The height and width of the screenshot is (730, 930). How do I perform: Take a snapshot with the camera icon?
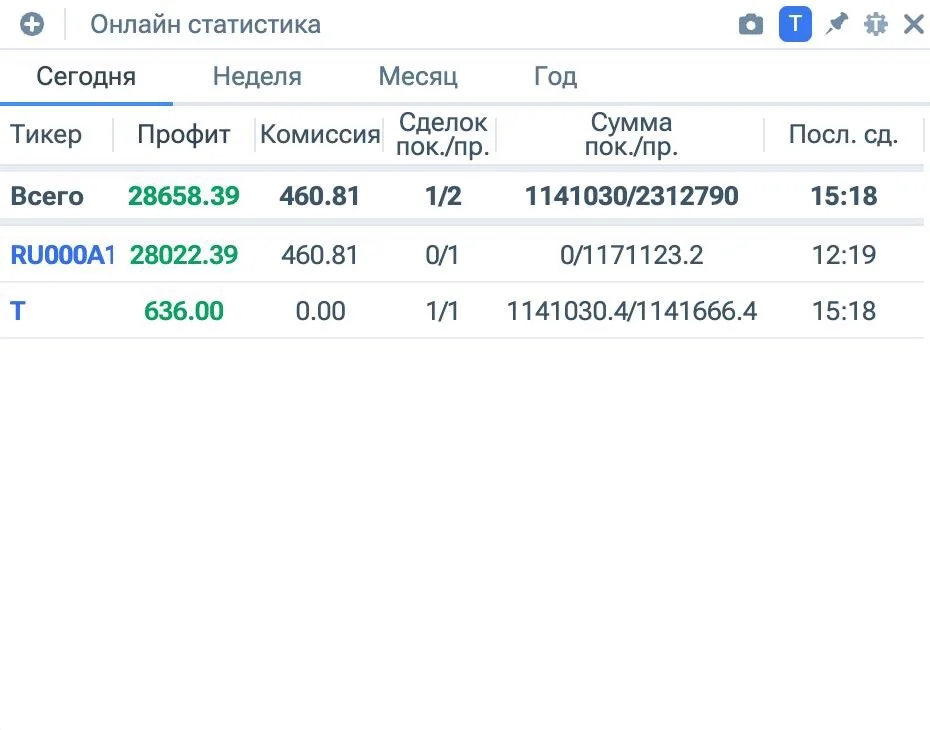click(750, 25)
